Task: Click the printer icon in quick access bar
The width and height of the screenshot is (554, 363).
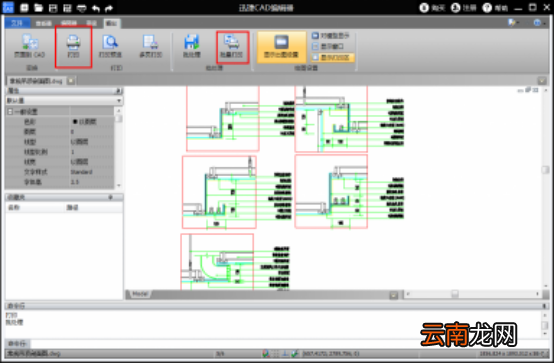Action: (82, 7)
